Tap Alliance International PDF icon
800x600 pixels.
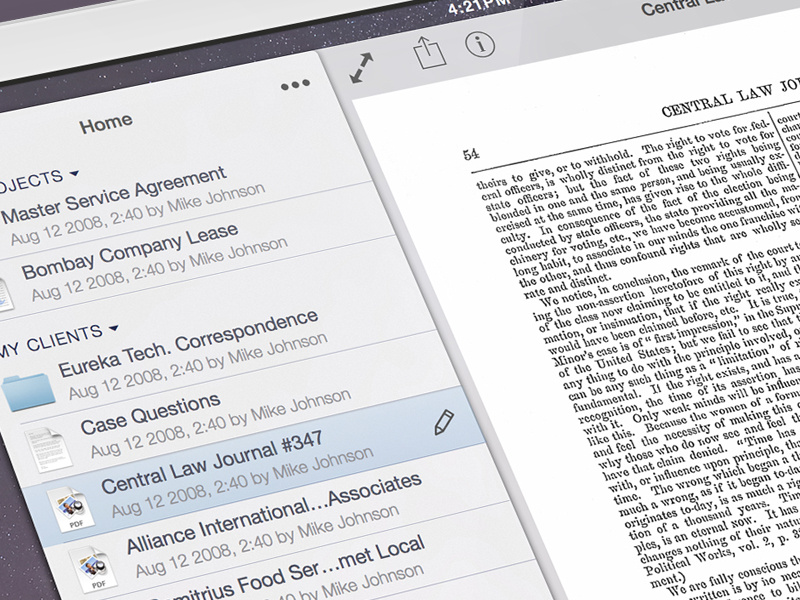pyautogui.click(x=92, y=569)
